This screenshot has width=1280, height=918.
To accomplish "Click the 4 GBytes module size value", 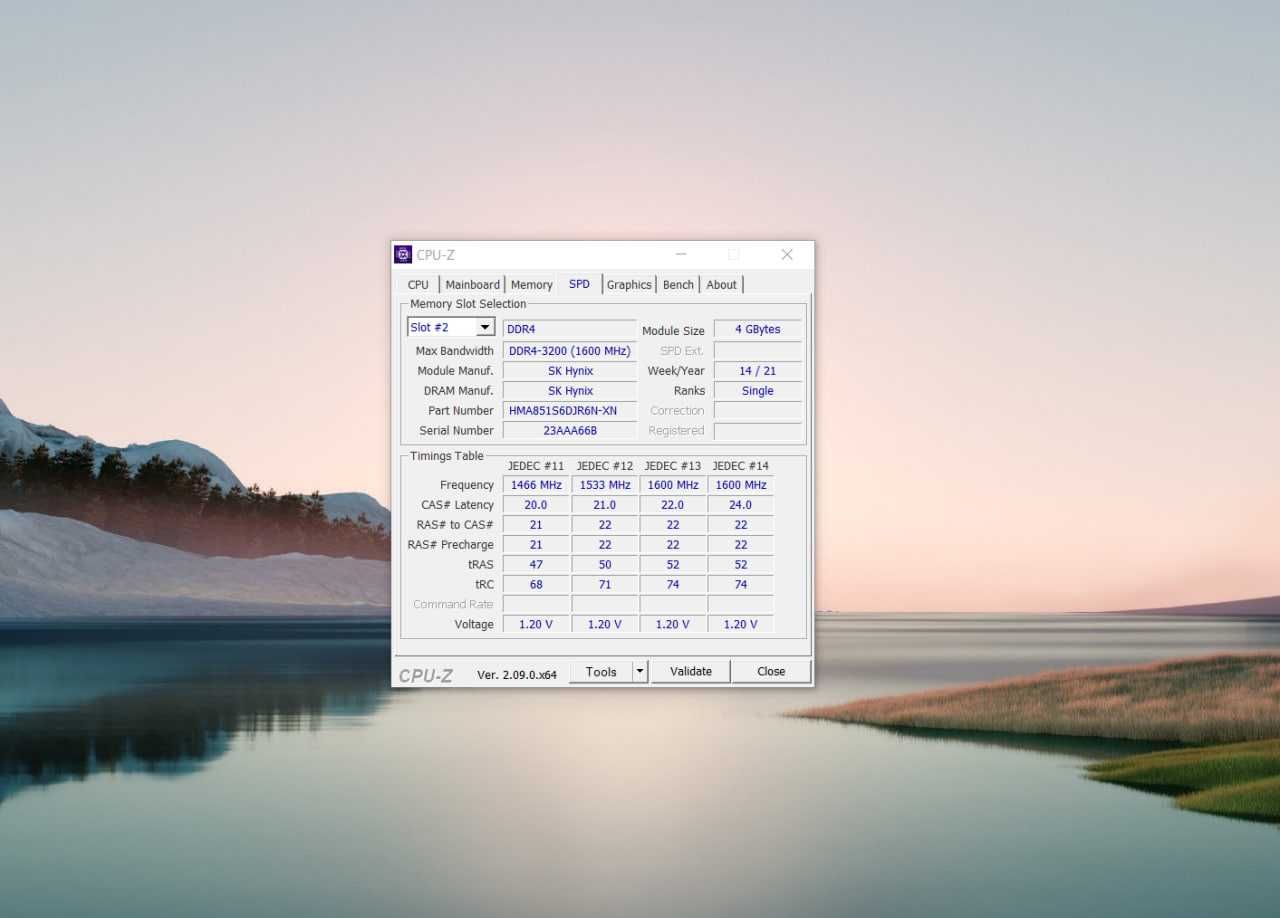I will [x=757, y=329].
